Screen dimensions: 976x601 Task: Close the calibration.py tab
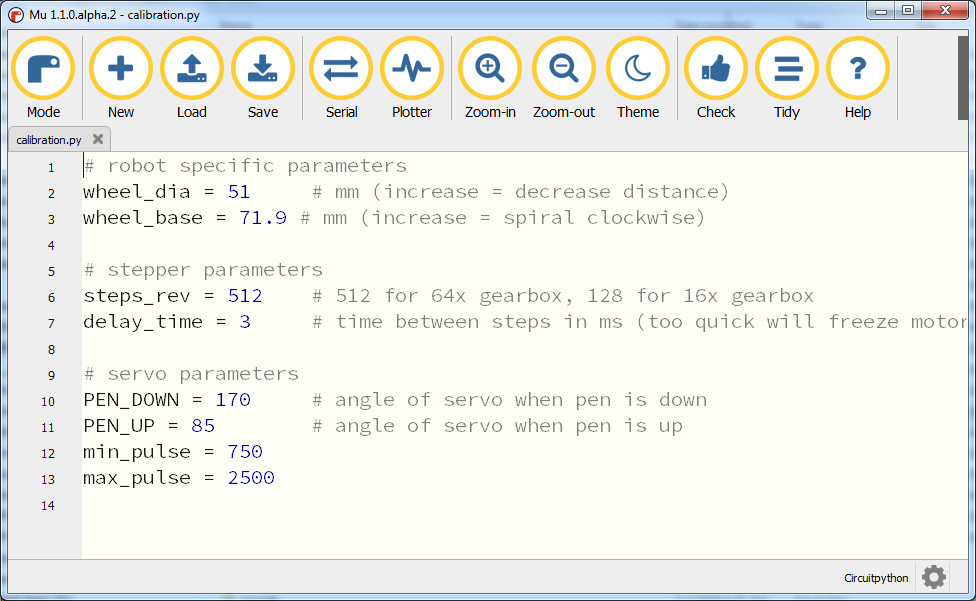[98, 139]
